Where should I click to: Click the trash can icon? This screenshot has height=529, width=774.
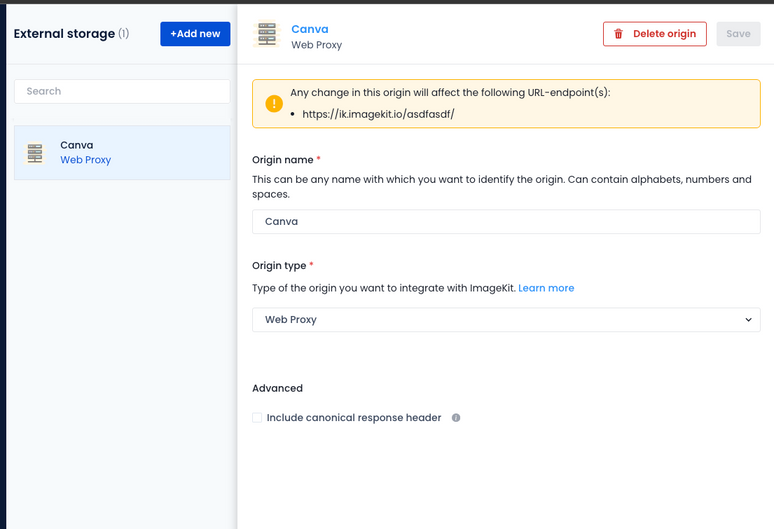(x=618, y=34)
